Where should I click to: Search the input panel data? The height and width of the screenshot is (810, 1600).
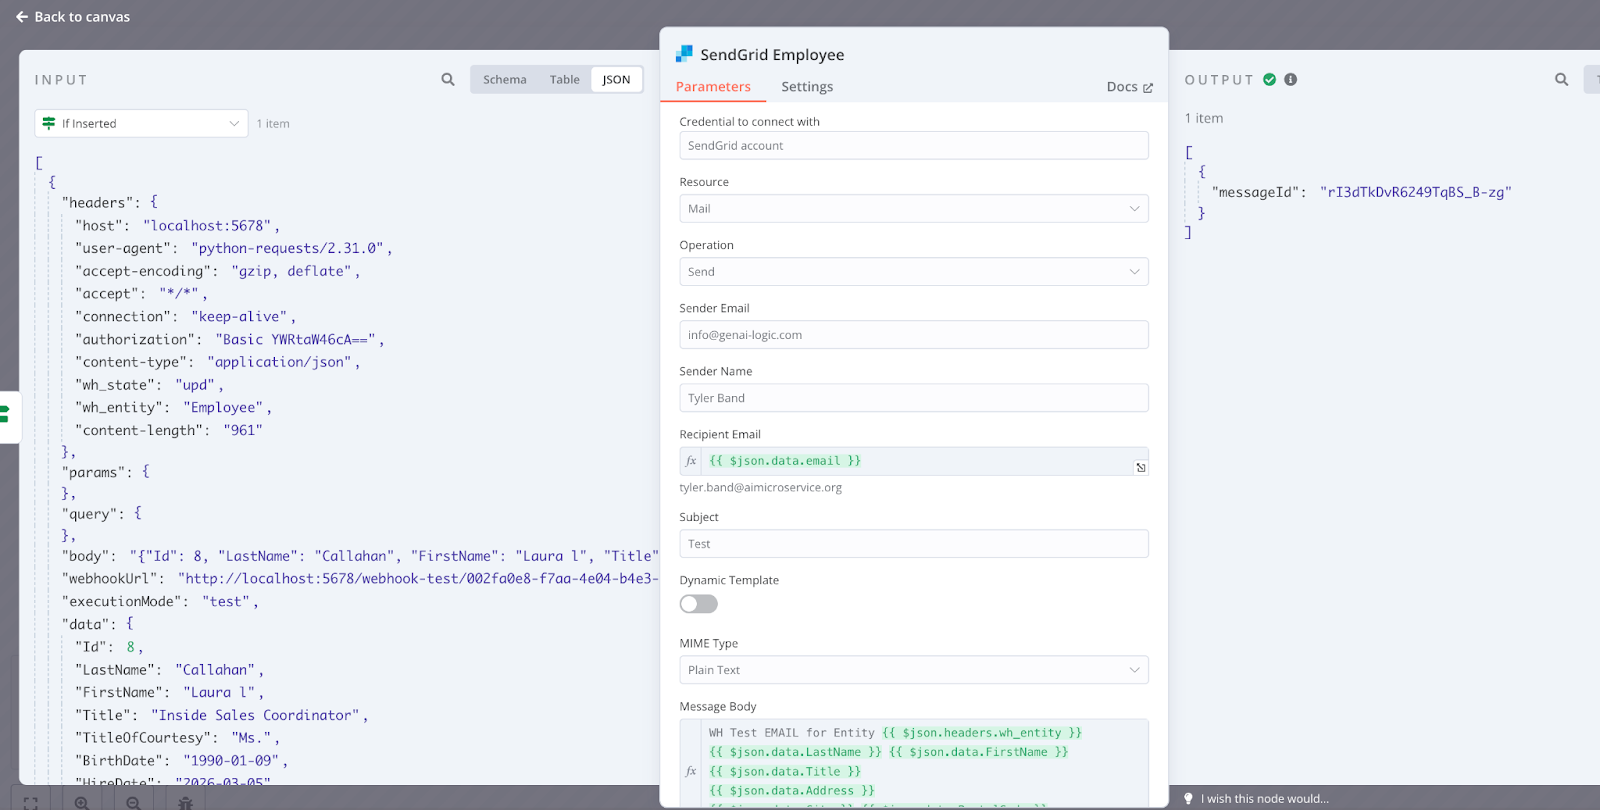(448, 79)
